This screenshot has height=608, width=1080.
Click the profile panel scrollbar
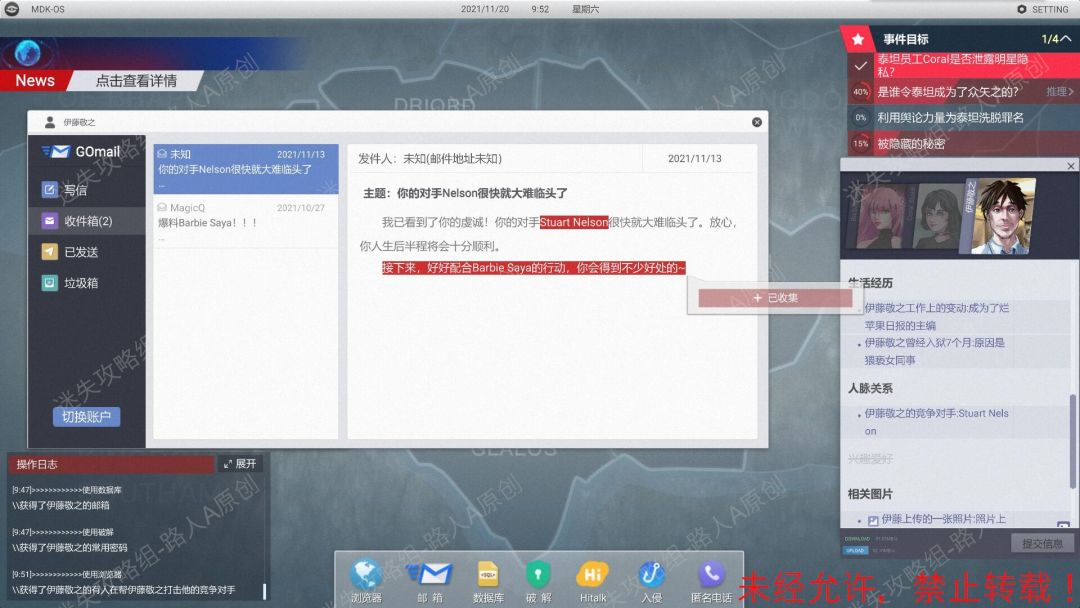coord(1072,441)
